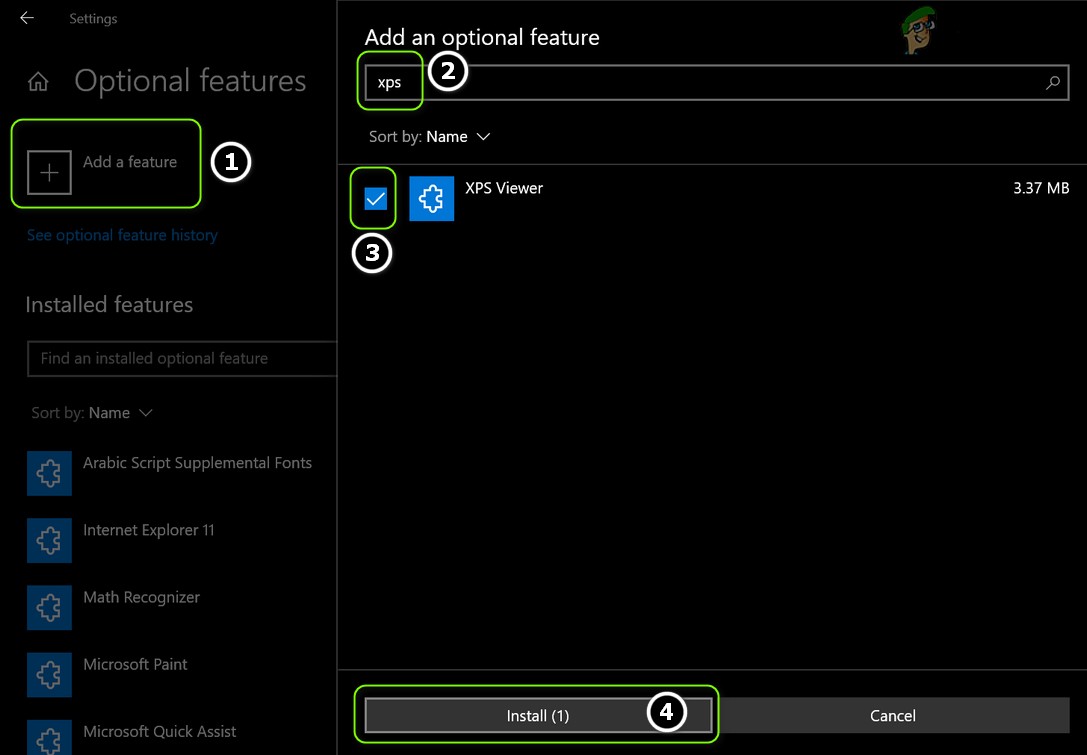This screenshot has height=755, width=1087.
Task: Expand the Sort by menu under installed features
Action: pos(93,412)
